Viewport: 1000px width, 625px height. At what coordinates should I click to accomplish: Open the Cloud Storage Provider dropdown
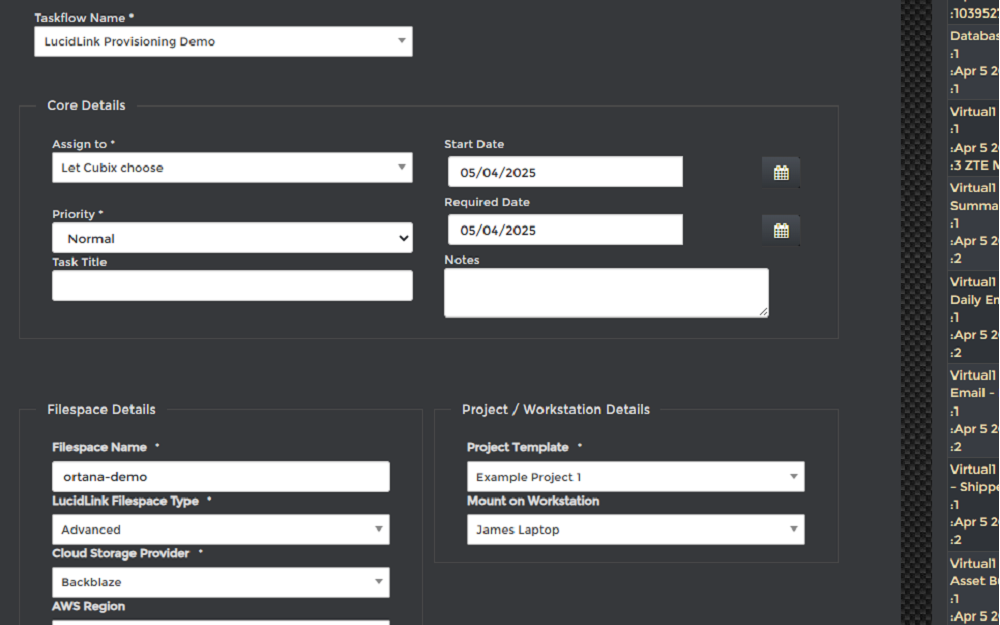pos(220,582)
